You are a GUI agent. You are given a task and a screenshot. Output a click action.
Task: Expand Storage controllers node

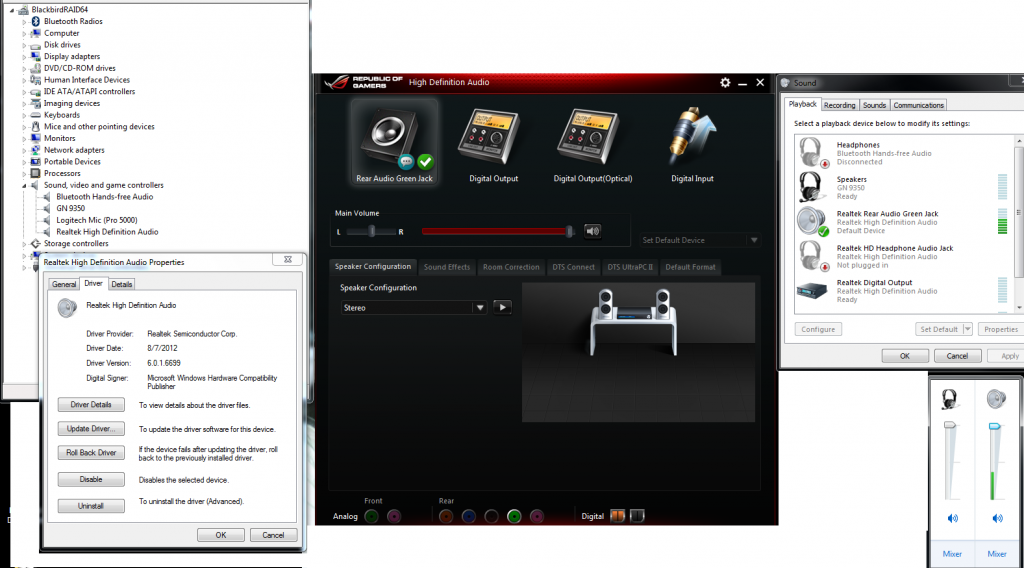tap(25, 244)
